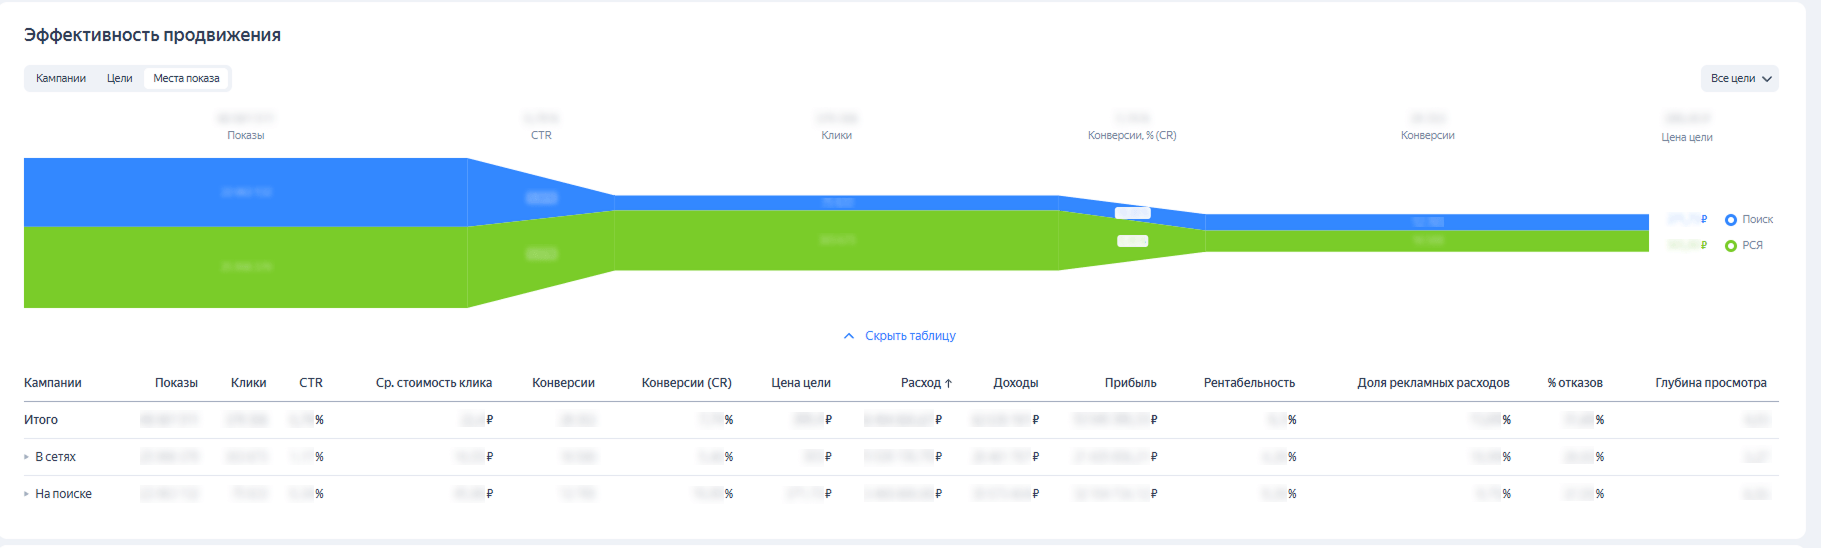
Task: Click the % отказов column header
Action: pyautogui.click(x=1574, y=383)
